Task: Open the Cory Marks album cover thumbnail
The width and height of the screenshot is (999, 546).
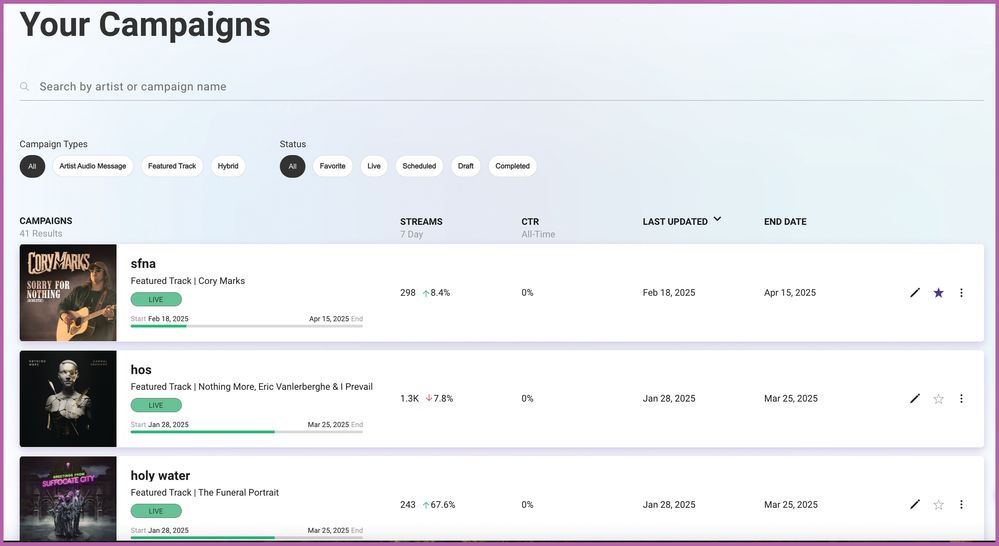Action: (68, 293)
